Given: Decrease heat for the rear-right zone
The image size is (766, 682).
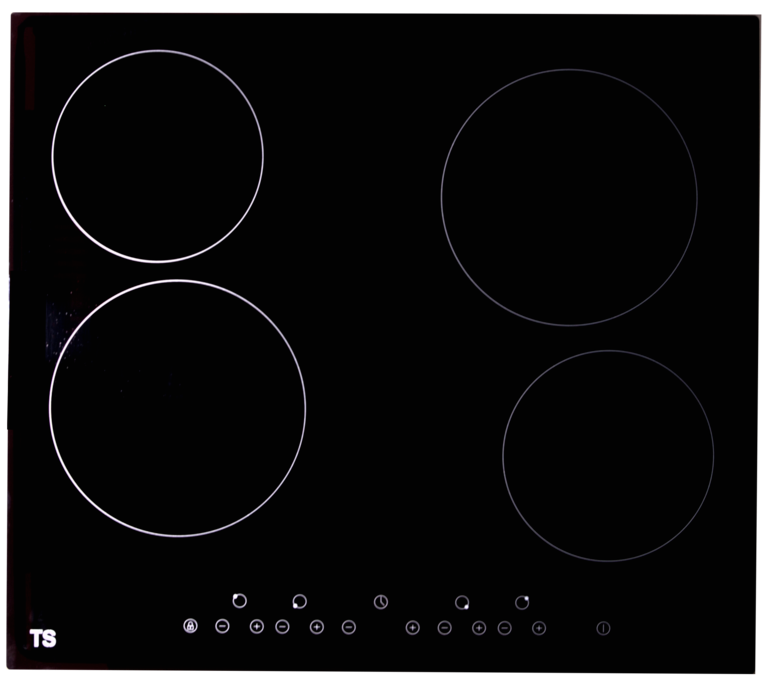Looking at the screenshot, I should click(505, 628).
